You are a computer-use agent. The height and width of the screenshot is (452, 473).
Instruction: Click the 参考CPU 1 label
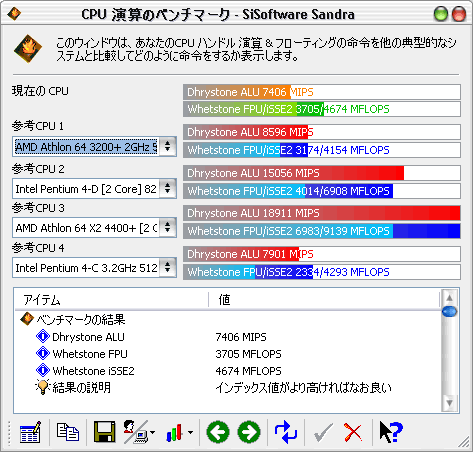38,126
